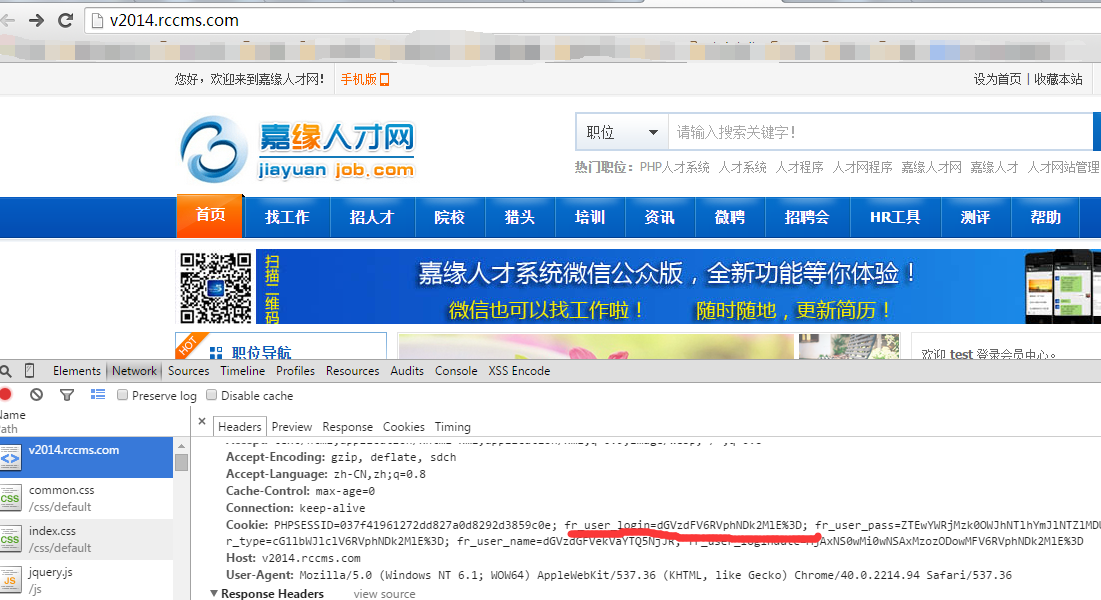Viewport: 1101px width, 600px height.
Task: Toggle the network filter funnel icon
Action: point(67,395)
